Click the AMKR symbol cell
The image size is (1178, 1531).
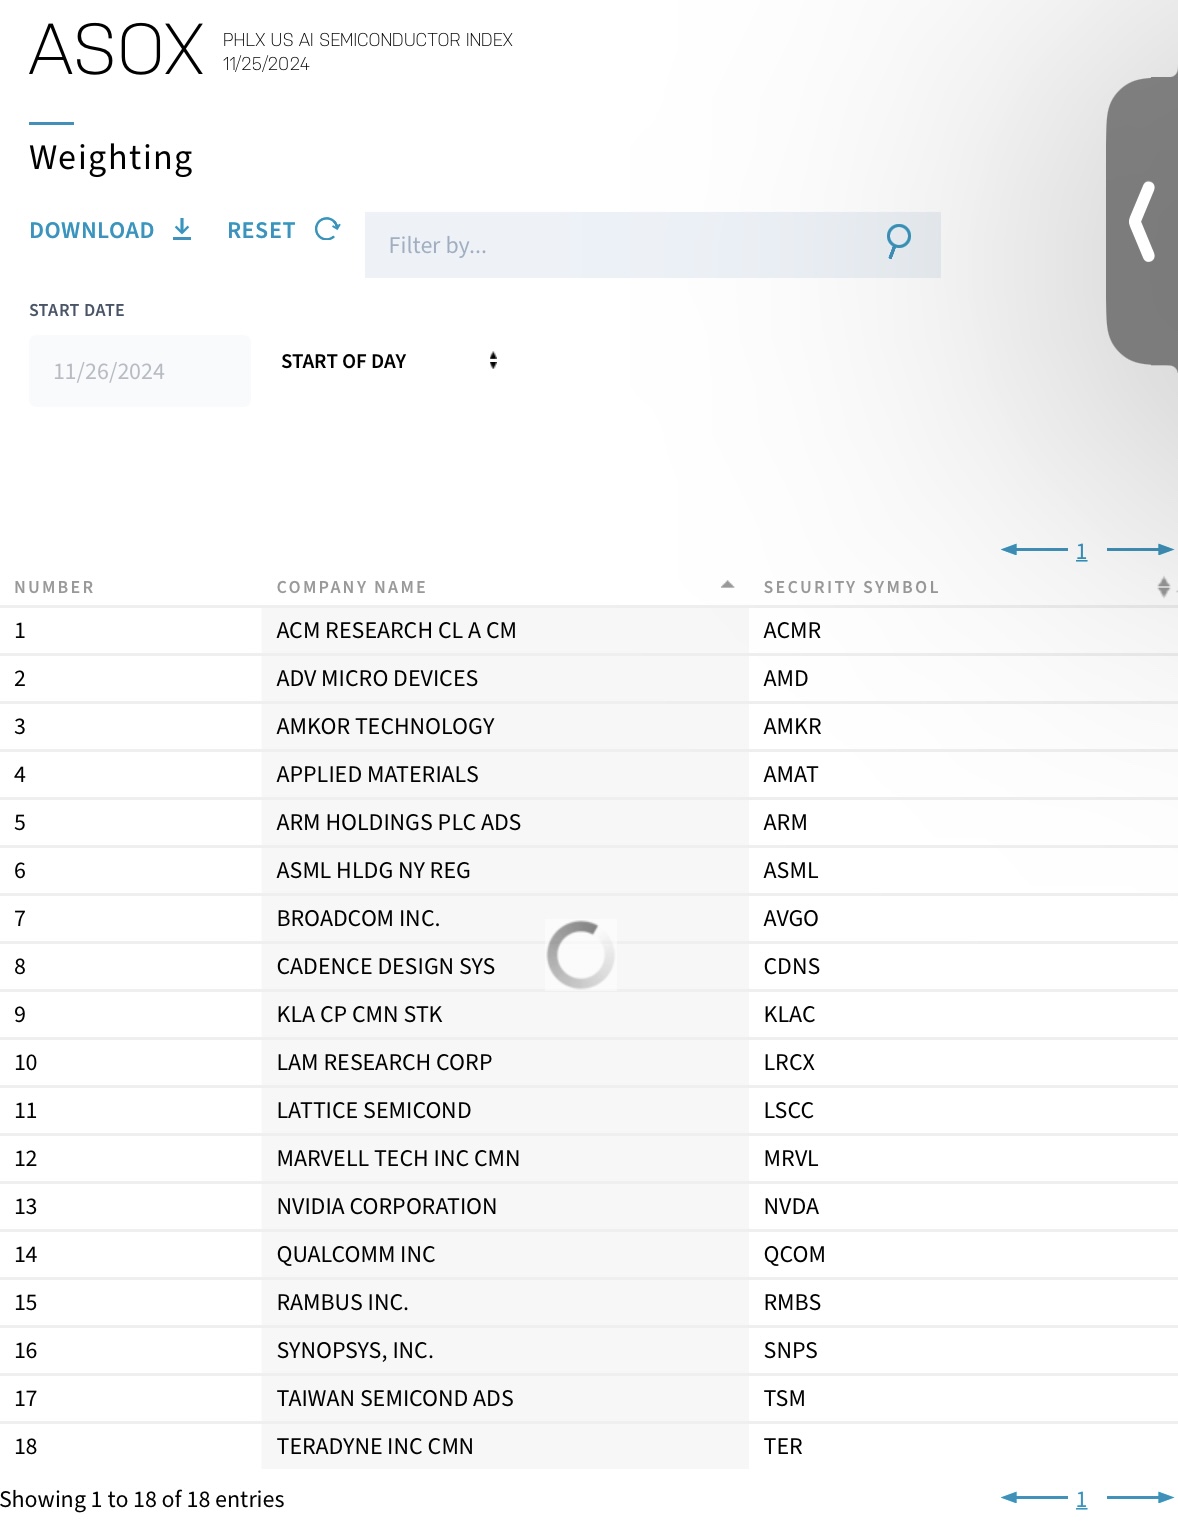coord(963,726)
